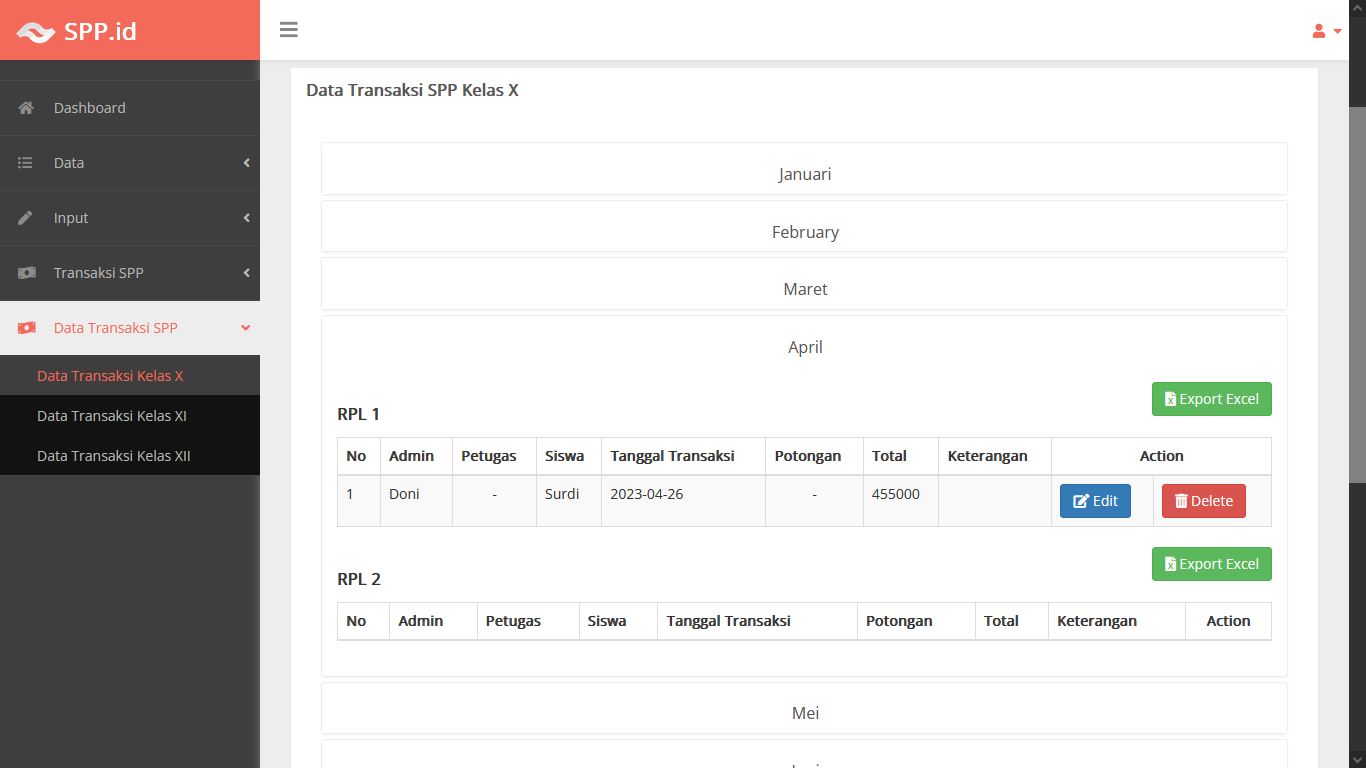Click the SPP.id logo icon

36,32
